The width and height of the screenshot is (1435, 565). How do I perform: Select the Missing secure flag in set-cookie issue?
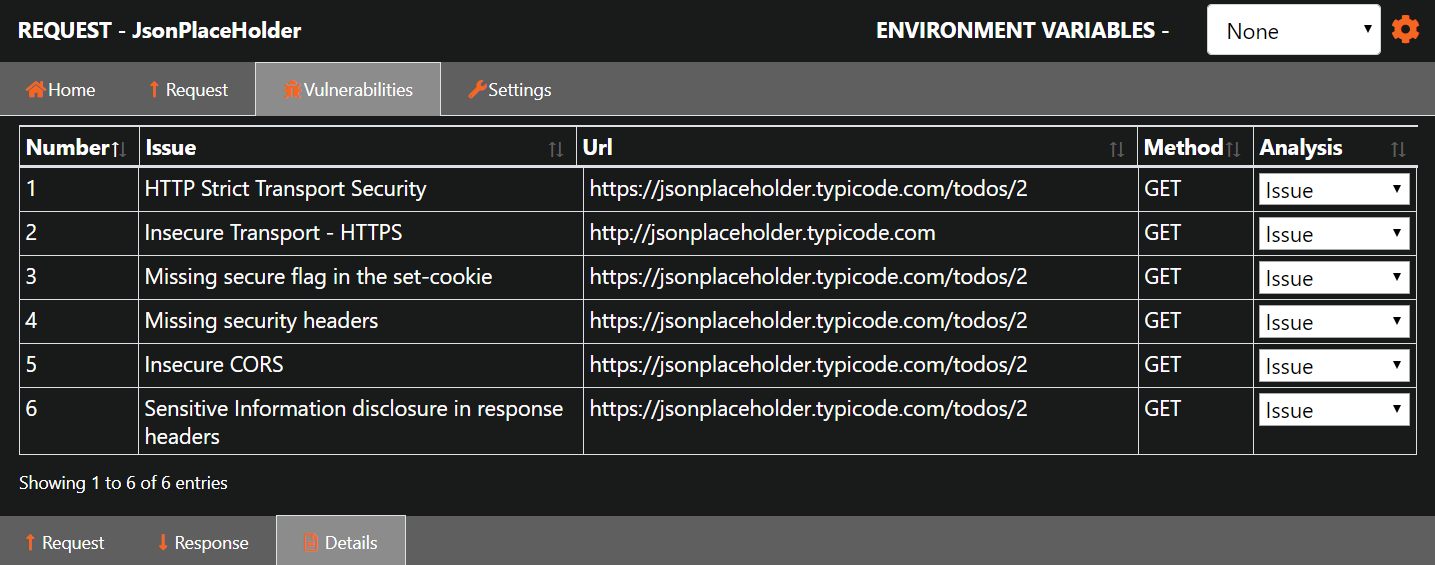[318, 277]
